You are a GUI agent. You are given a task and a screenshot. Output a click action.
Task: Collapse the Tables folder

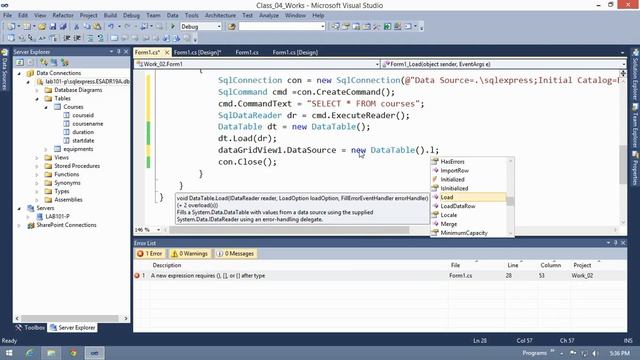click(37, 99)
